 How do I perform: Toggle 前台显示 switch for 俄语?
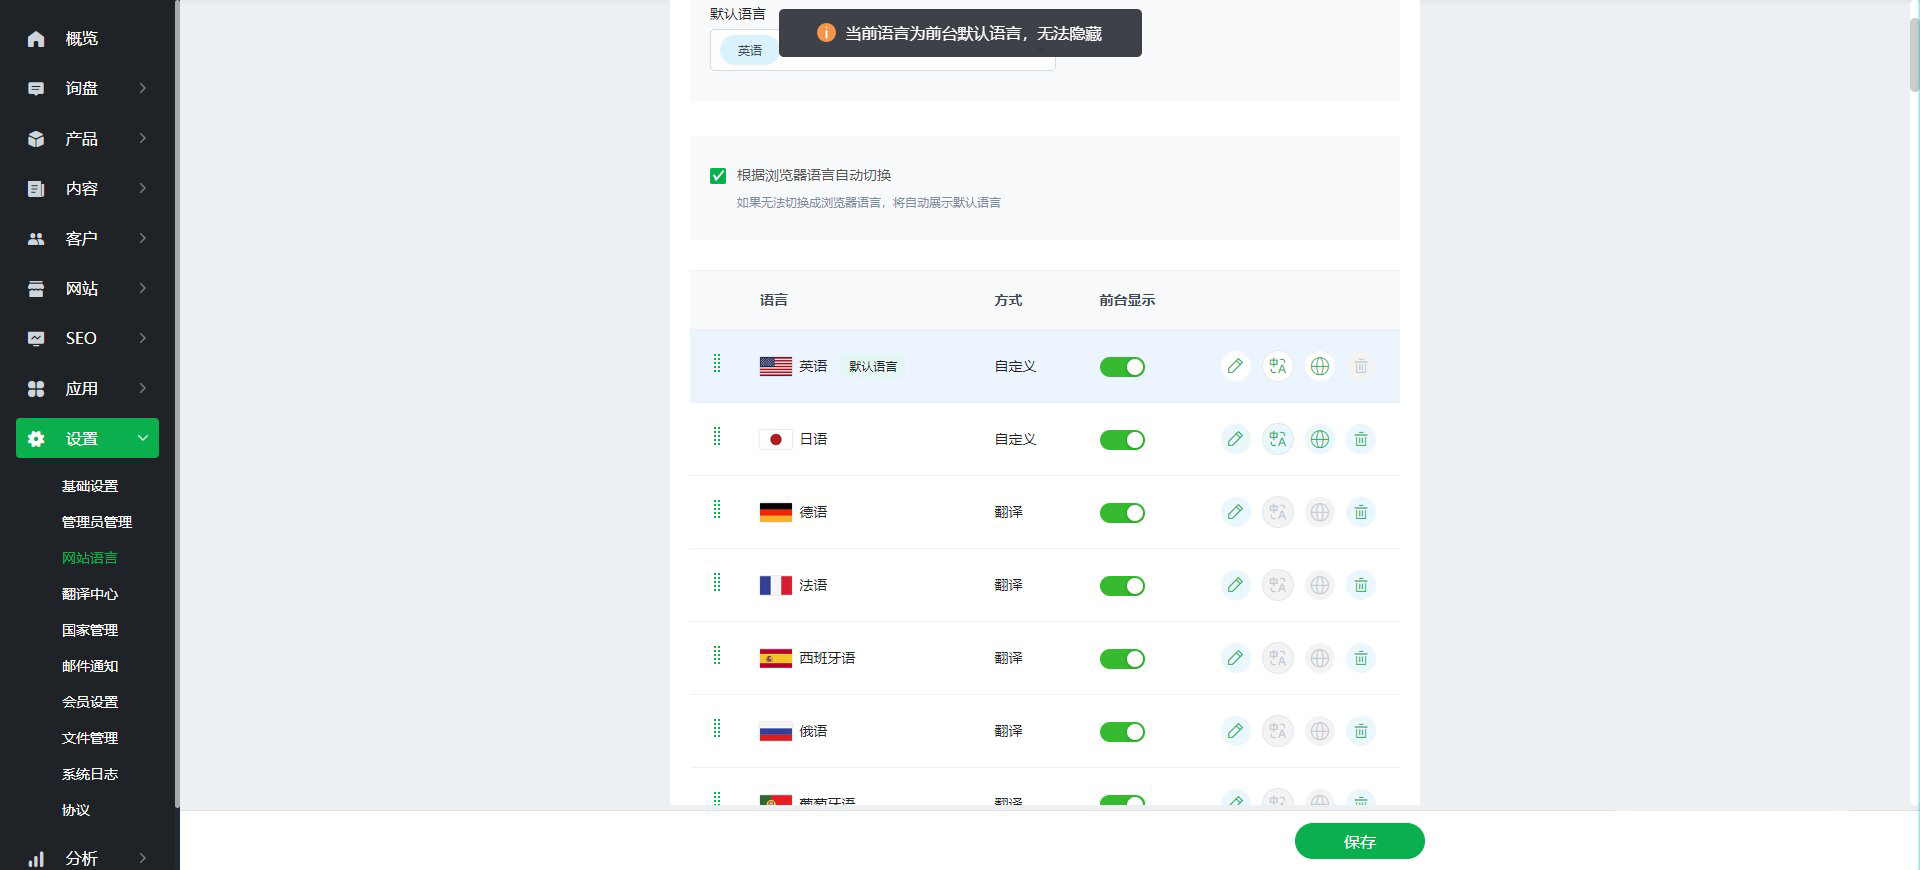1122,732
